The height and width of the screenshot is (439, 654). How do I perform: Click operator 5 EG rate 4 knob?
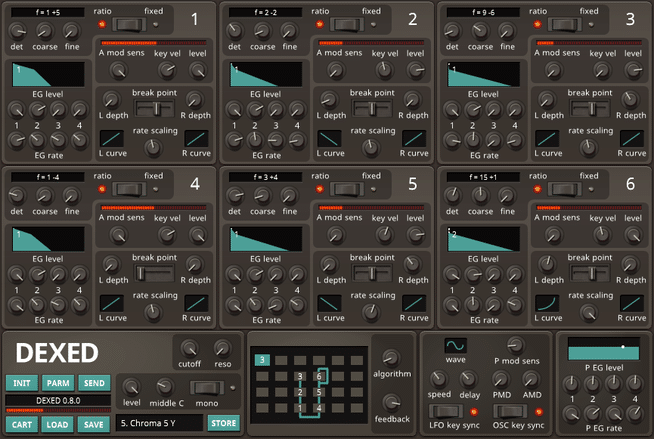pyautogui.click(x=297, y=305)
